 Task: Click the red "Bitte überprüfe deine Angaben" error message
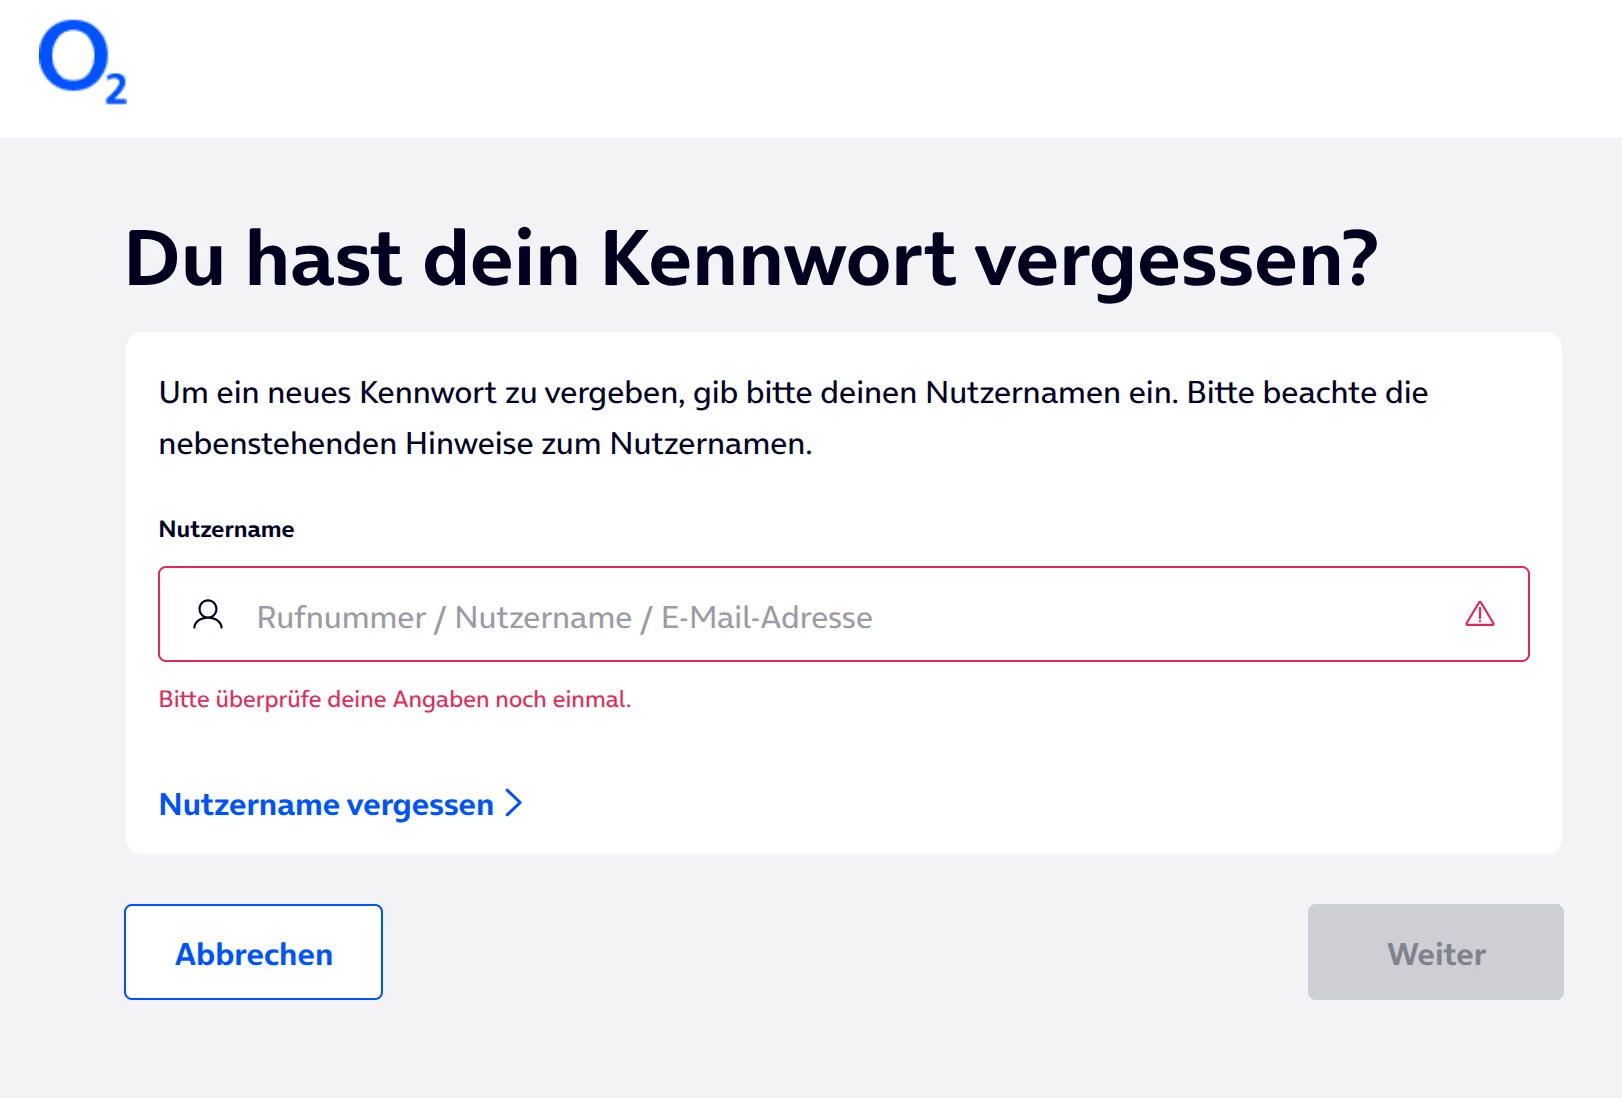394,699
